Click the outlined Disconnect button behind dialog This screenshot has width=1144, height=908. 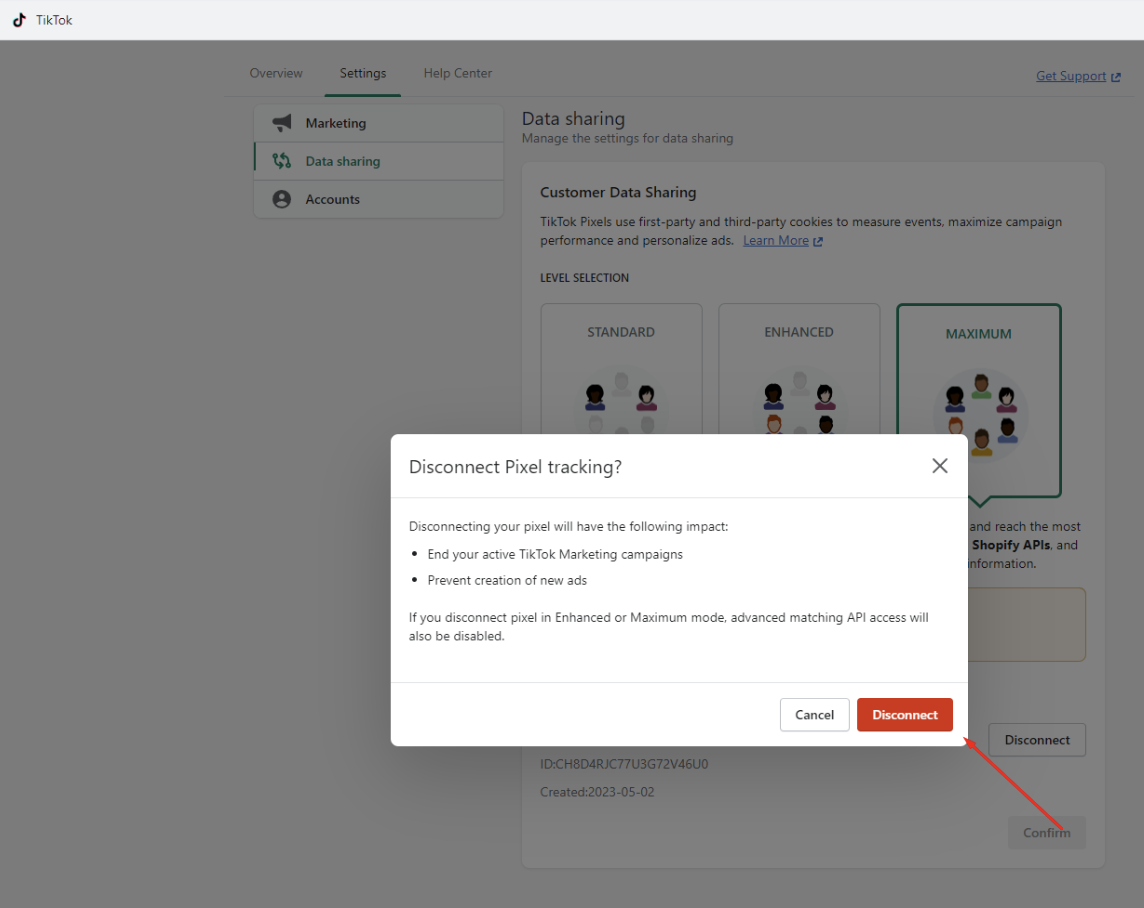tap(1037, 740)
